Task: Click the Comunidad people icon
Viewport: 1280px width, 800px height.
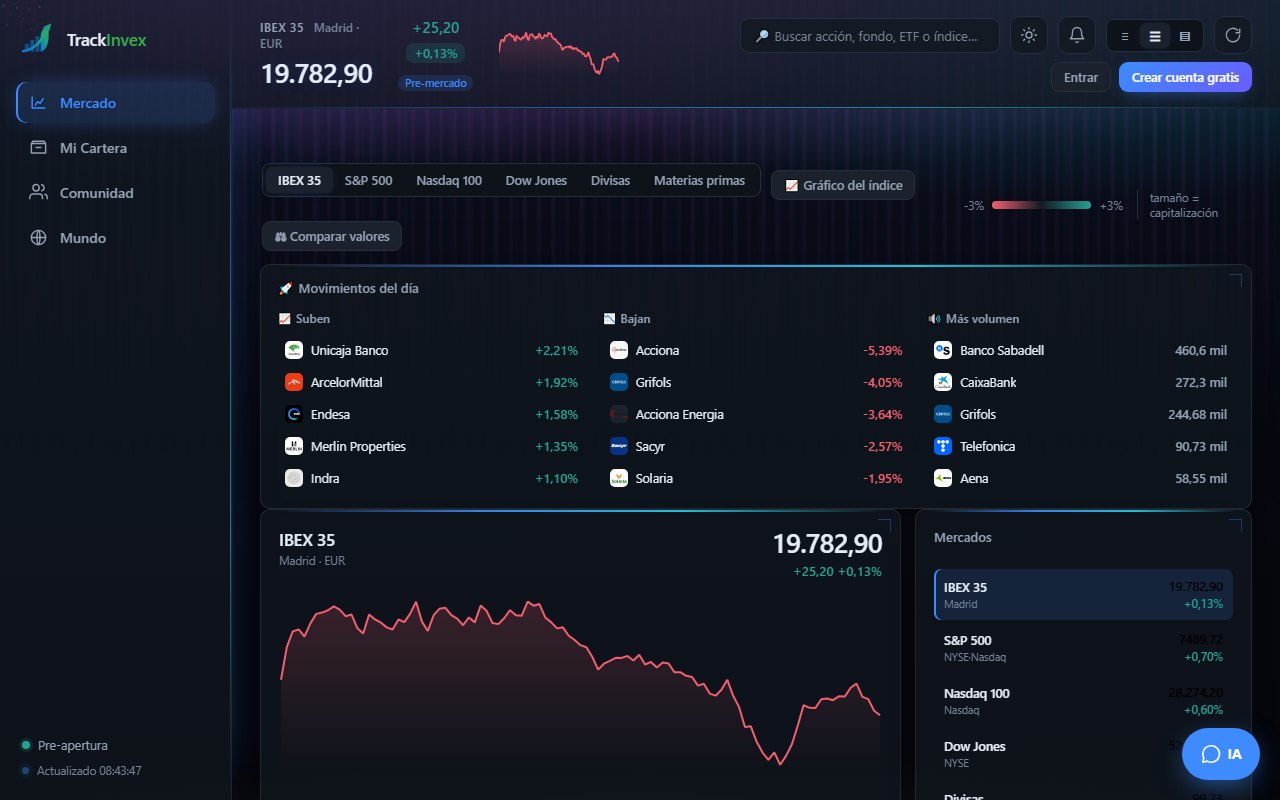Action: click(39, 193)
